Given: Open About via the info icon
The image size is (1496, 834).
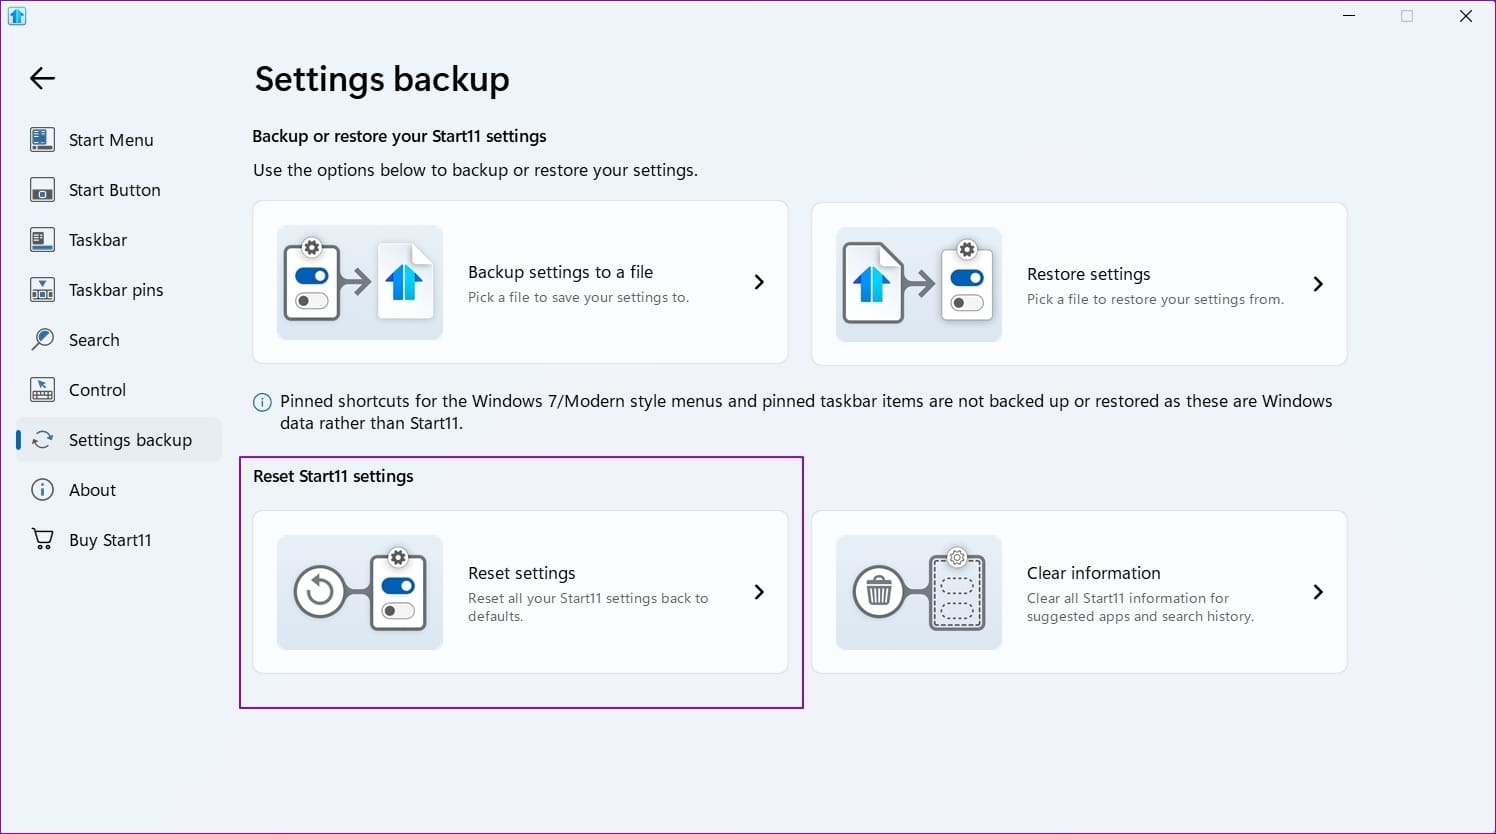Looking at the screenshot, I should (x=42, y=489).
